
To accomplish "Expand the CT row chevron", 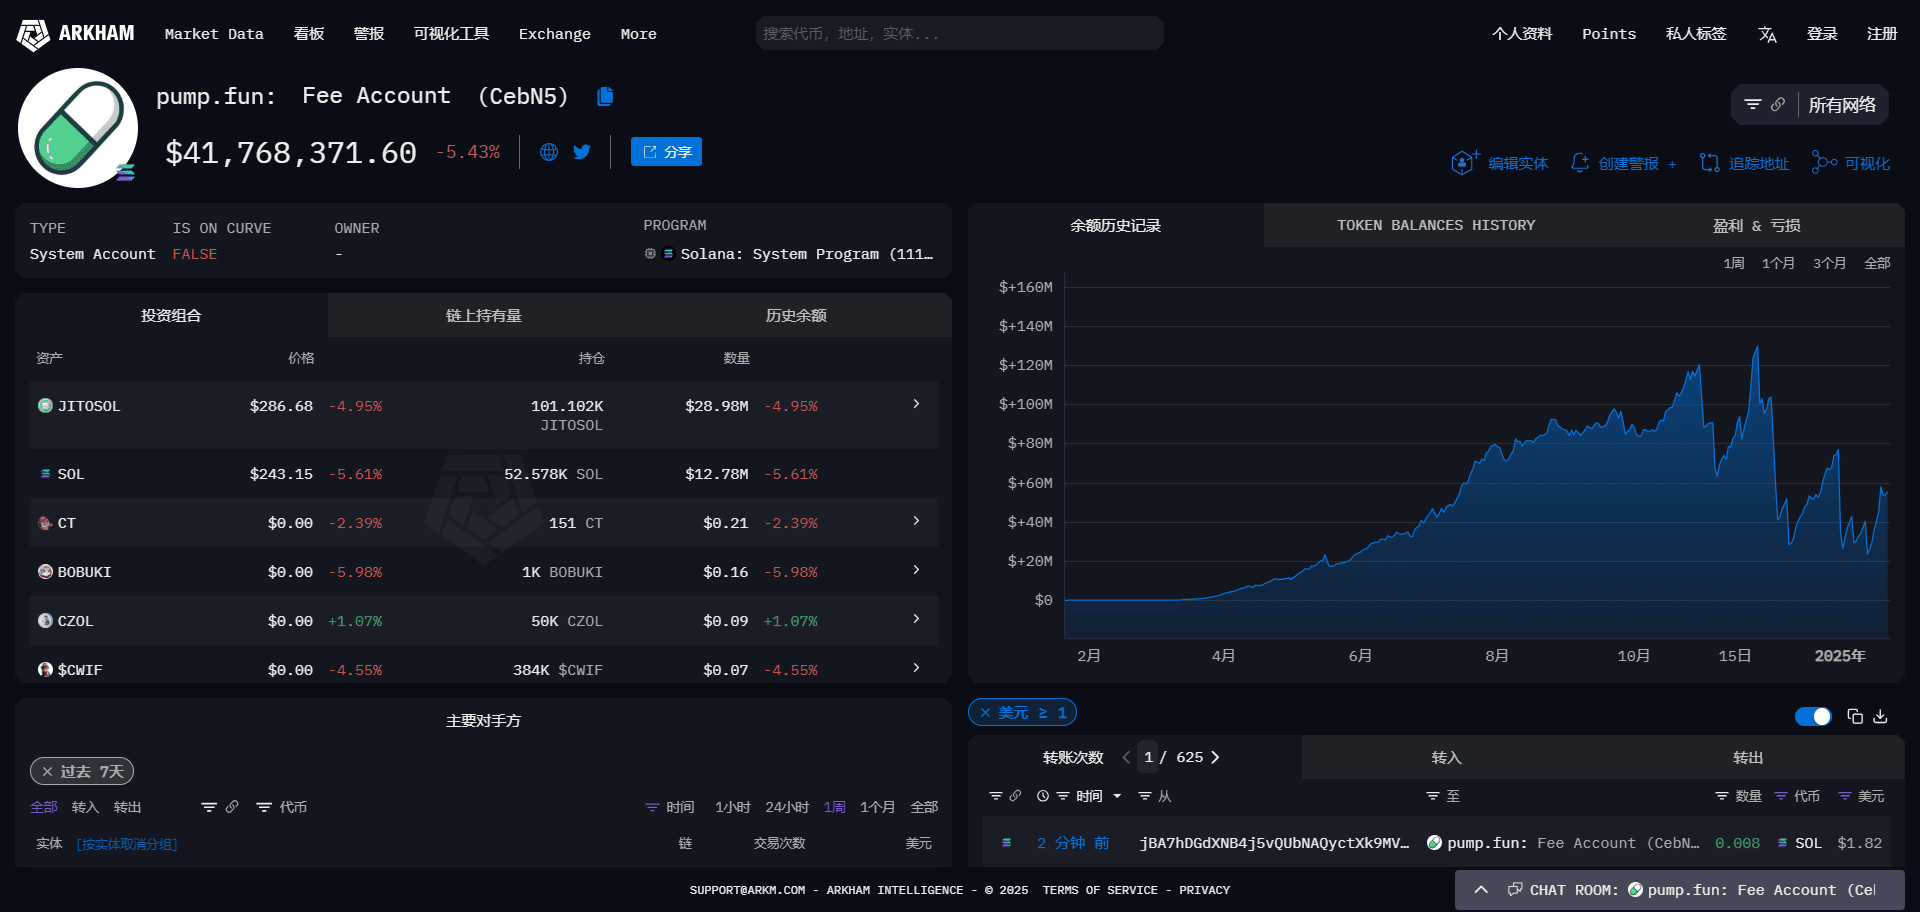I will pyautogui.click(x=916, y=521).
